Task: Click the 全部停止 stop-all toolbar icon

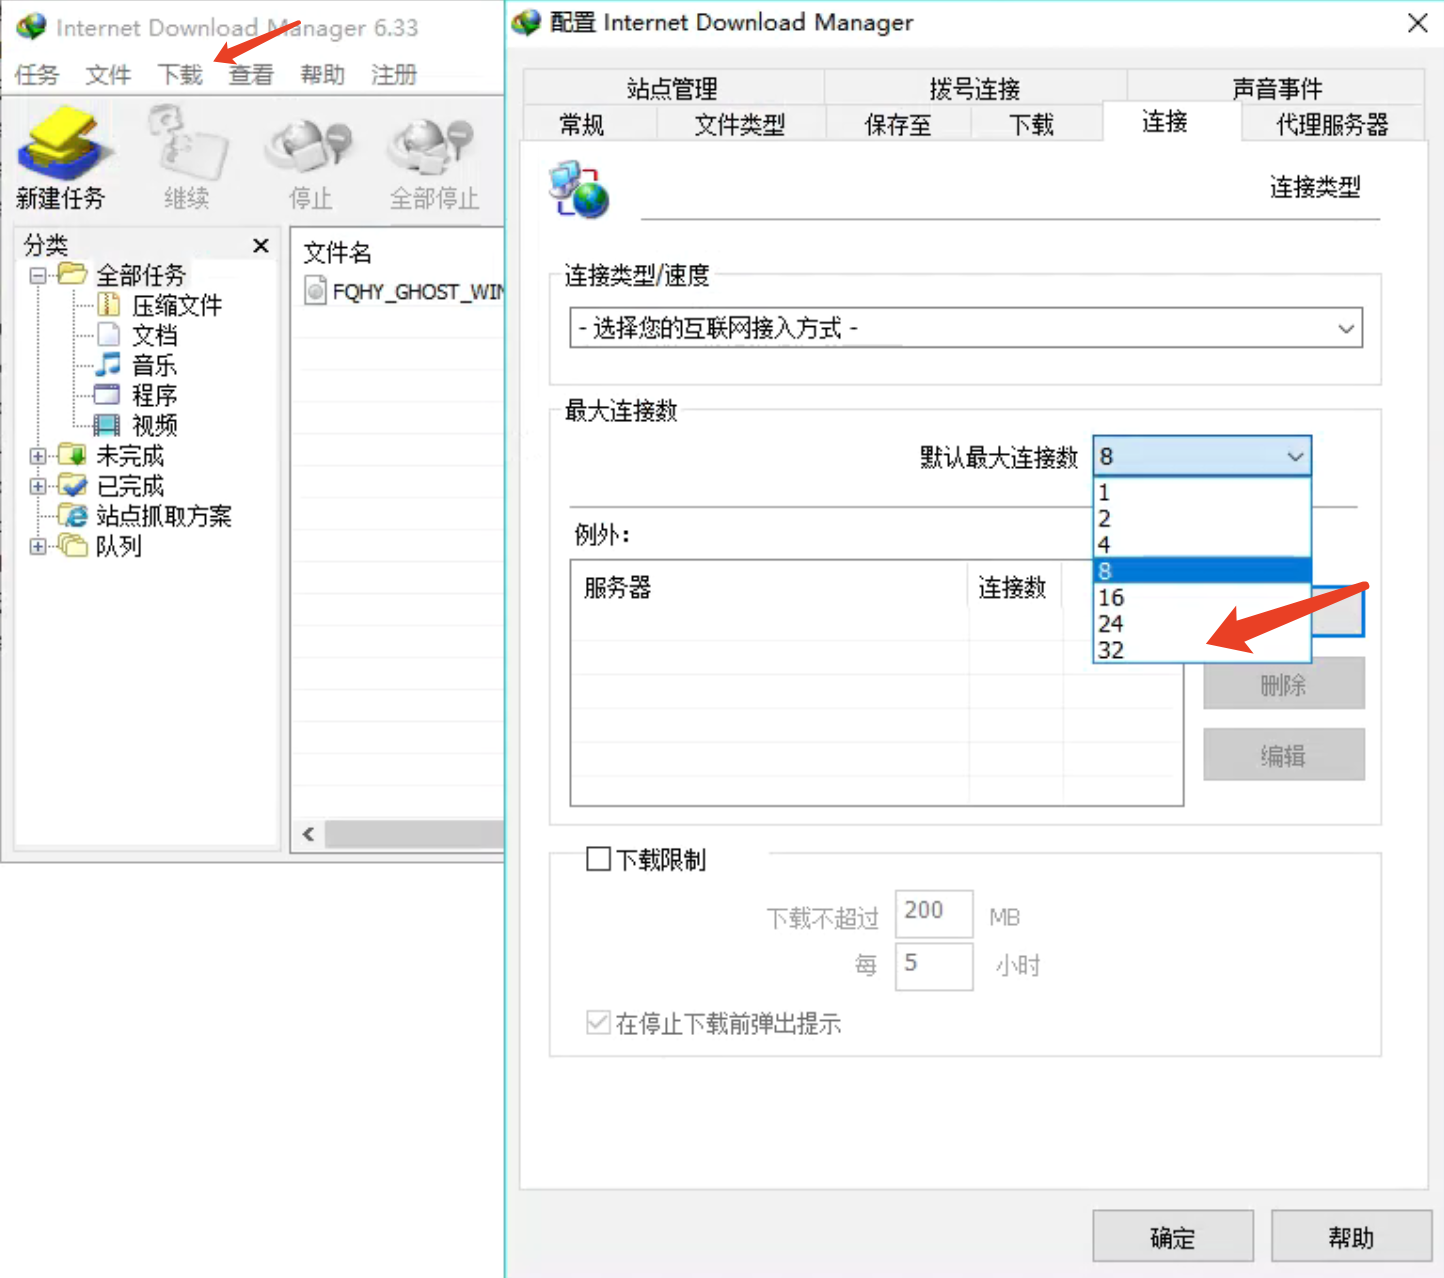Action: pyautogui.click(x=433, y=145)
